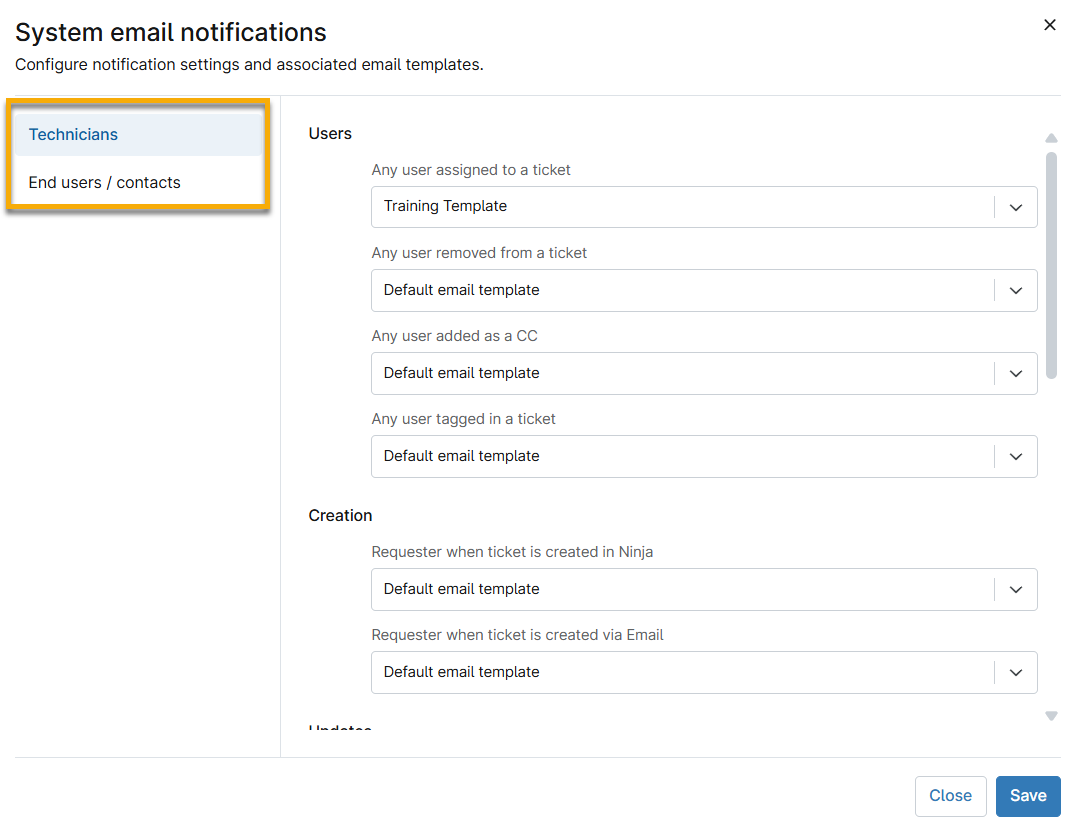Click the scrollbar down arrow
The height and width of the screenshot is (827, 1070).
click(x=1051, y=716)
